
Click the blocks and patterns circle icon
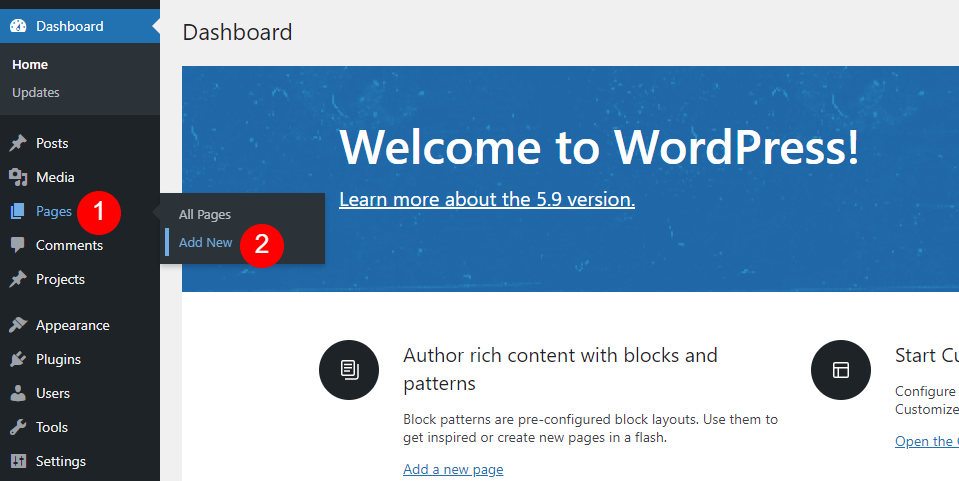[x=349, y=370]
